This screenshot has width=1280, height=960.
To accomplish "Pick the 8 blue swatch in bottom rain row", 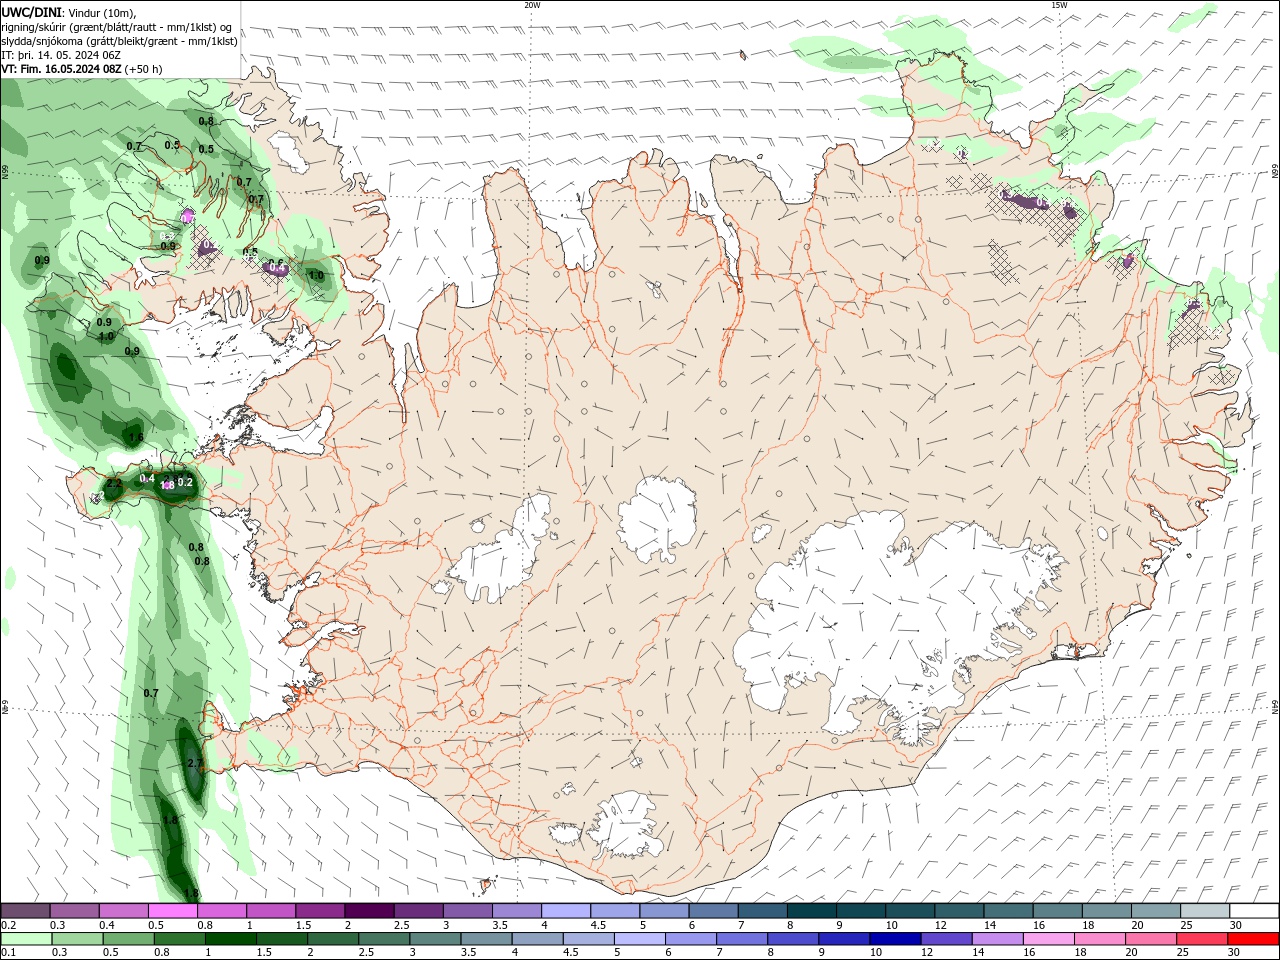I will [792, 939].
